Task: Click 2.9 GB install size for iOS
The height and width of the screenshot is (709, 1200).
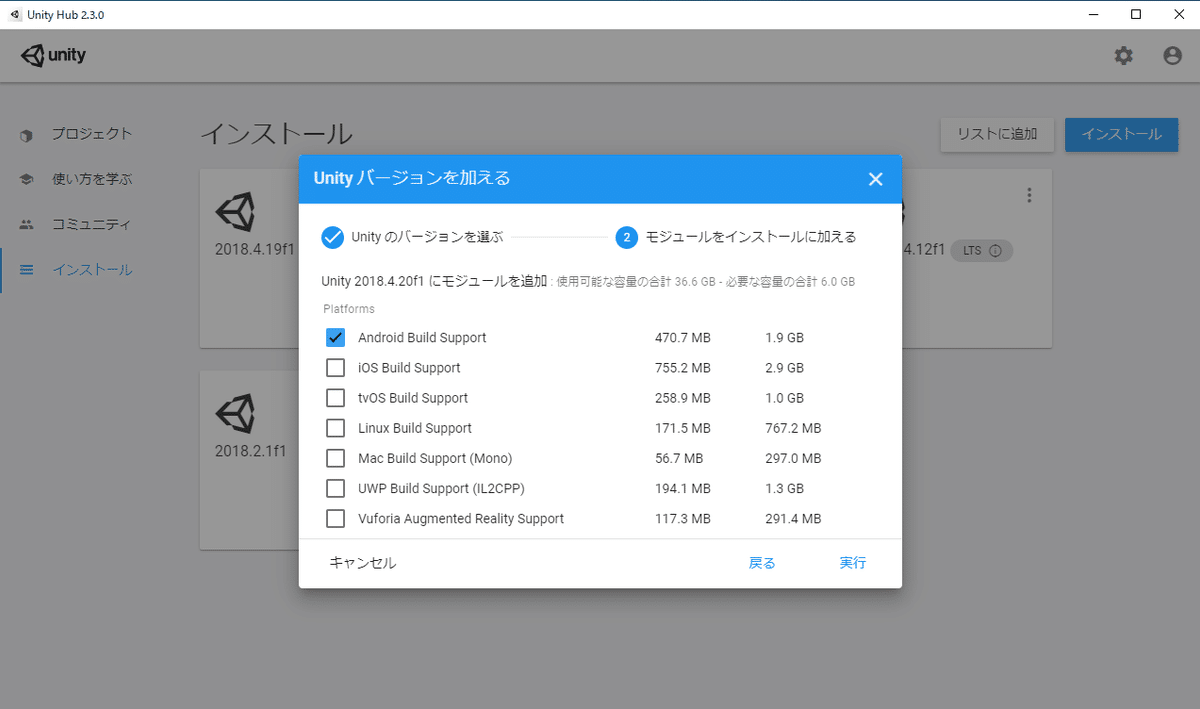Action: coord(784,368)
